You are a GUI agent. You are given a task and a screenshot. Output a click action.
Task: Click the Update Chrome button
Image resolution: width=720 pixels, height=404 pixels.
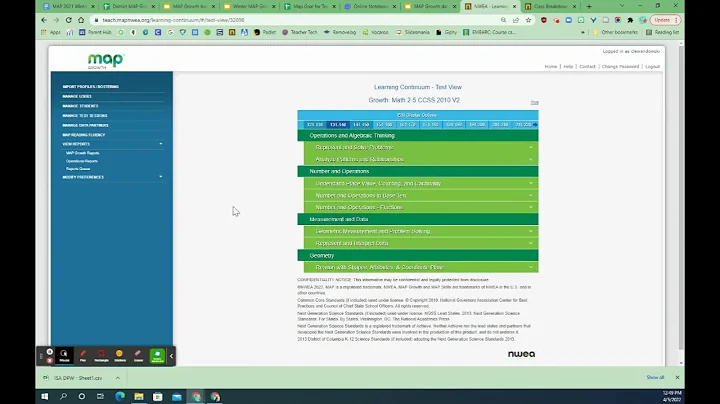coord(664,20)
